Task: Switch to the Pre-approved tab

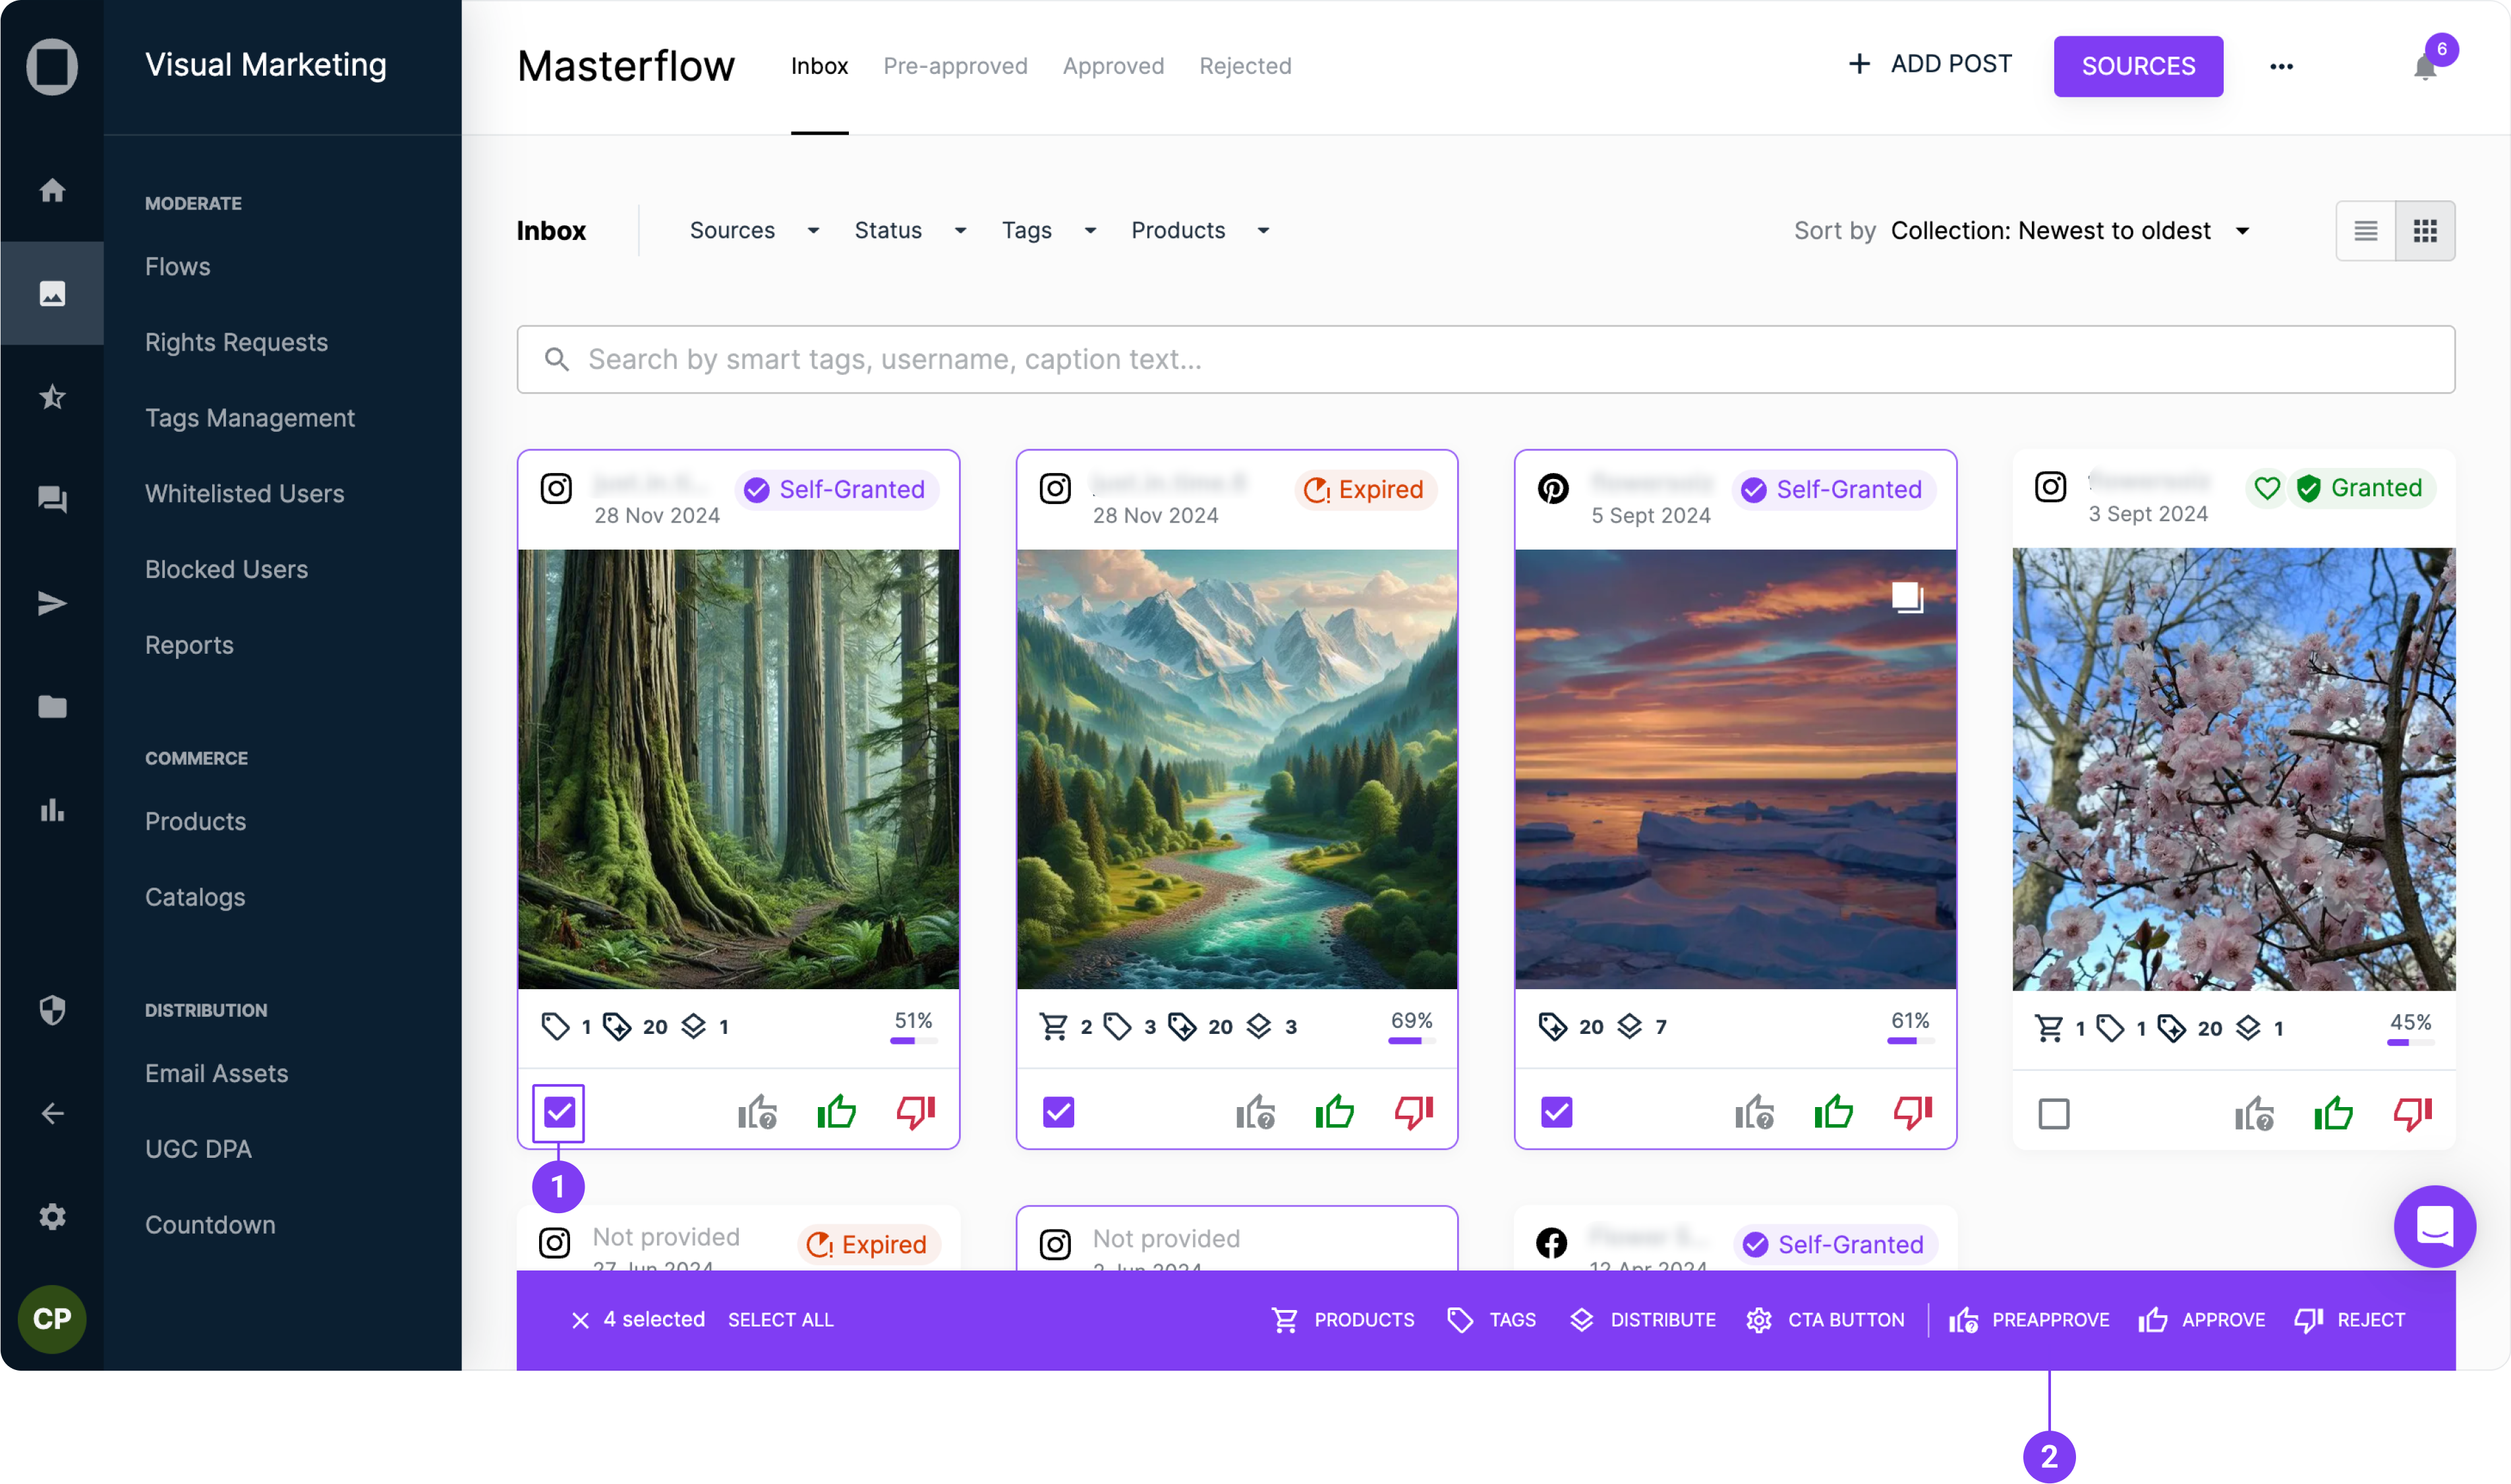Action: [x=954, y=66]
